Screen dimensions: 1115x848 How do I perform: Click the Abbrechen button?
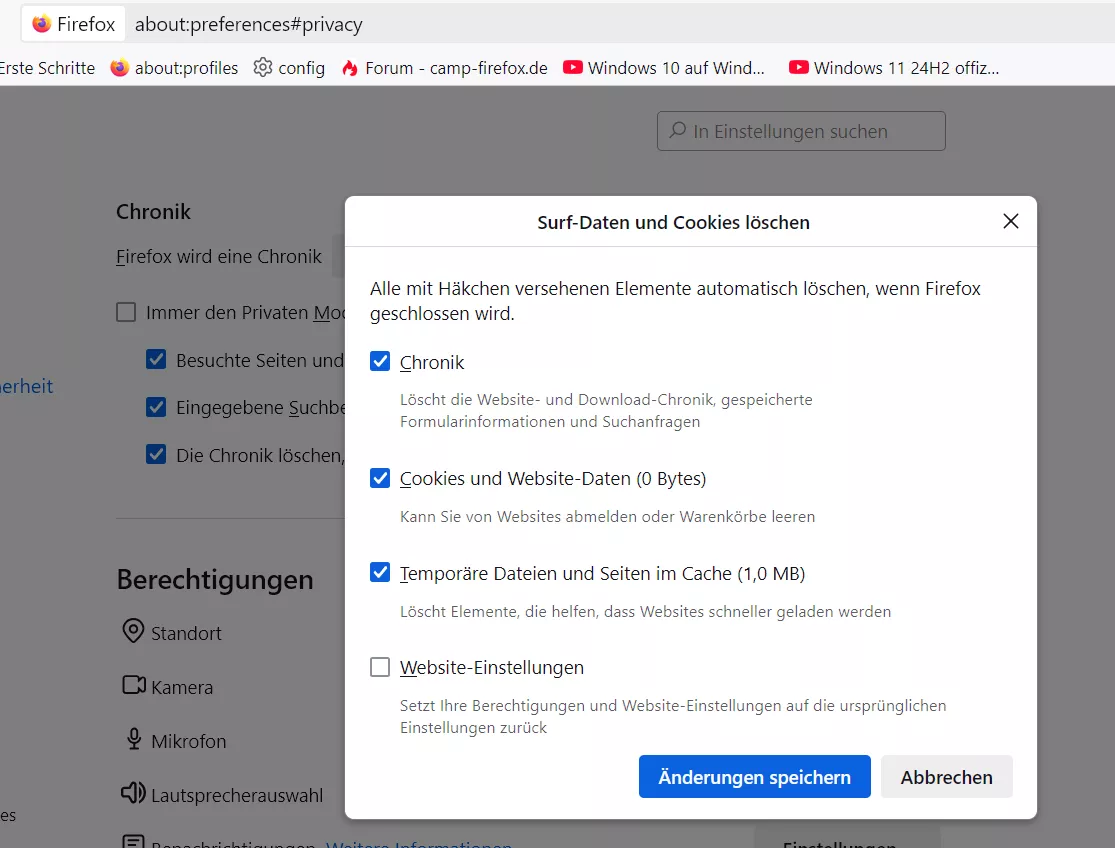(946, 777)
